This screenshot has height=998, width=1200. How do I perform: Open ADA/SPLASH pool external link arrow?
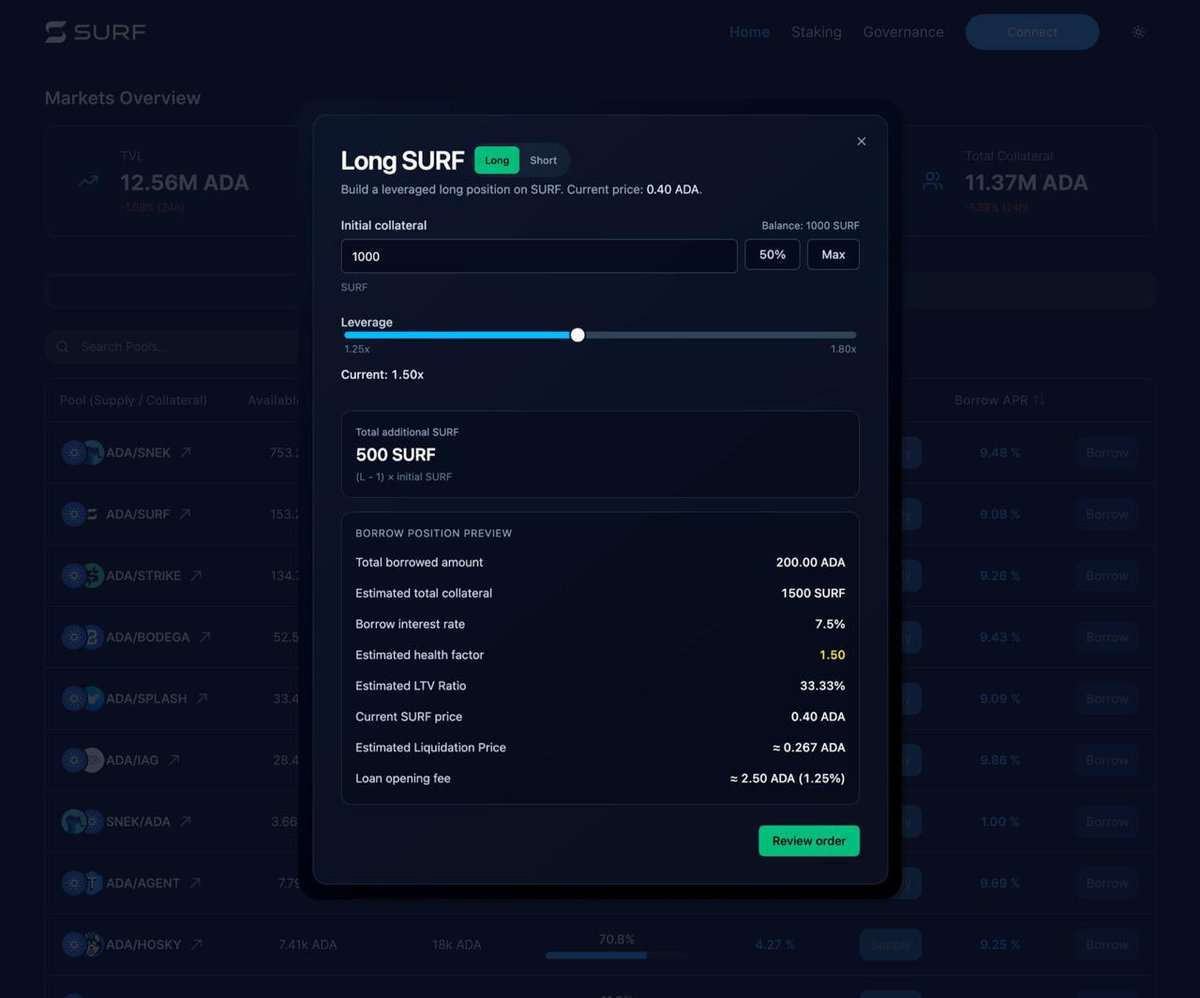click(201, 699)
